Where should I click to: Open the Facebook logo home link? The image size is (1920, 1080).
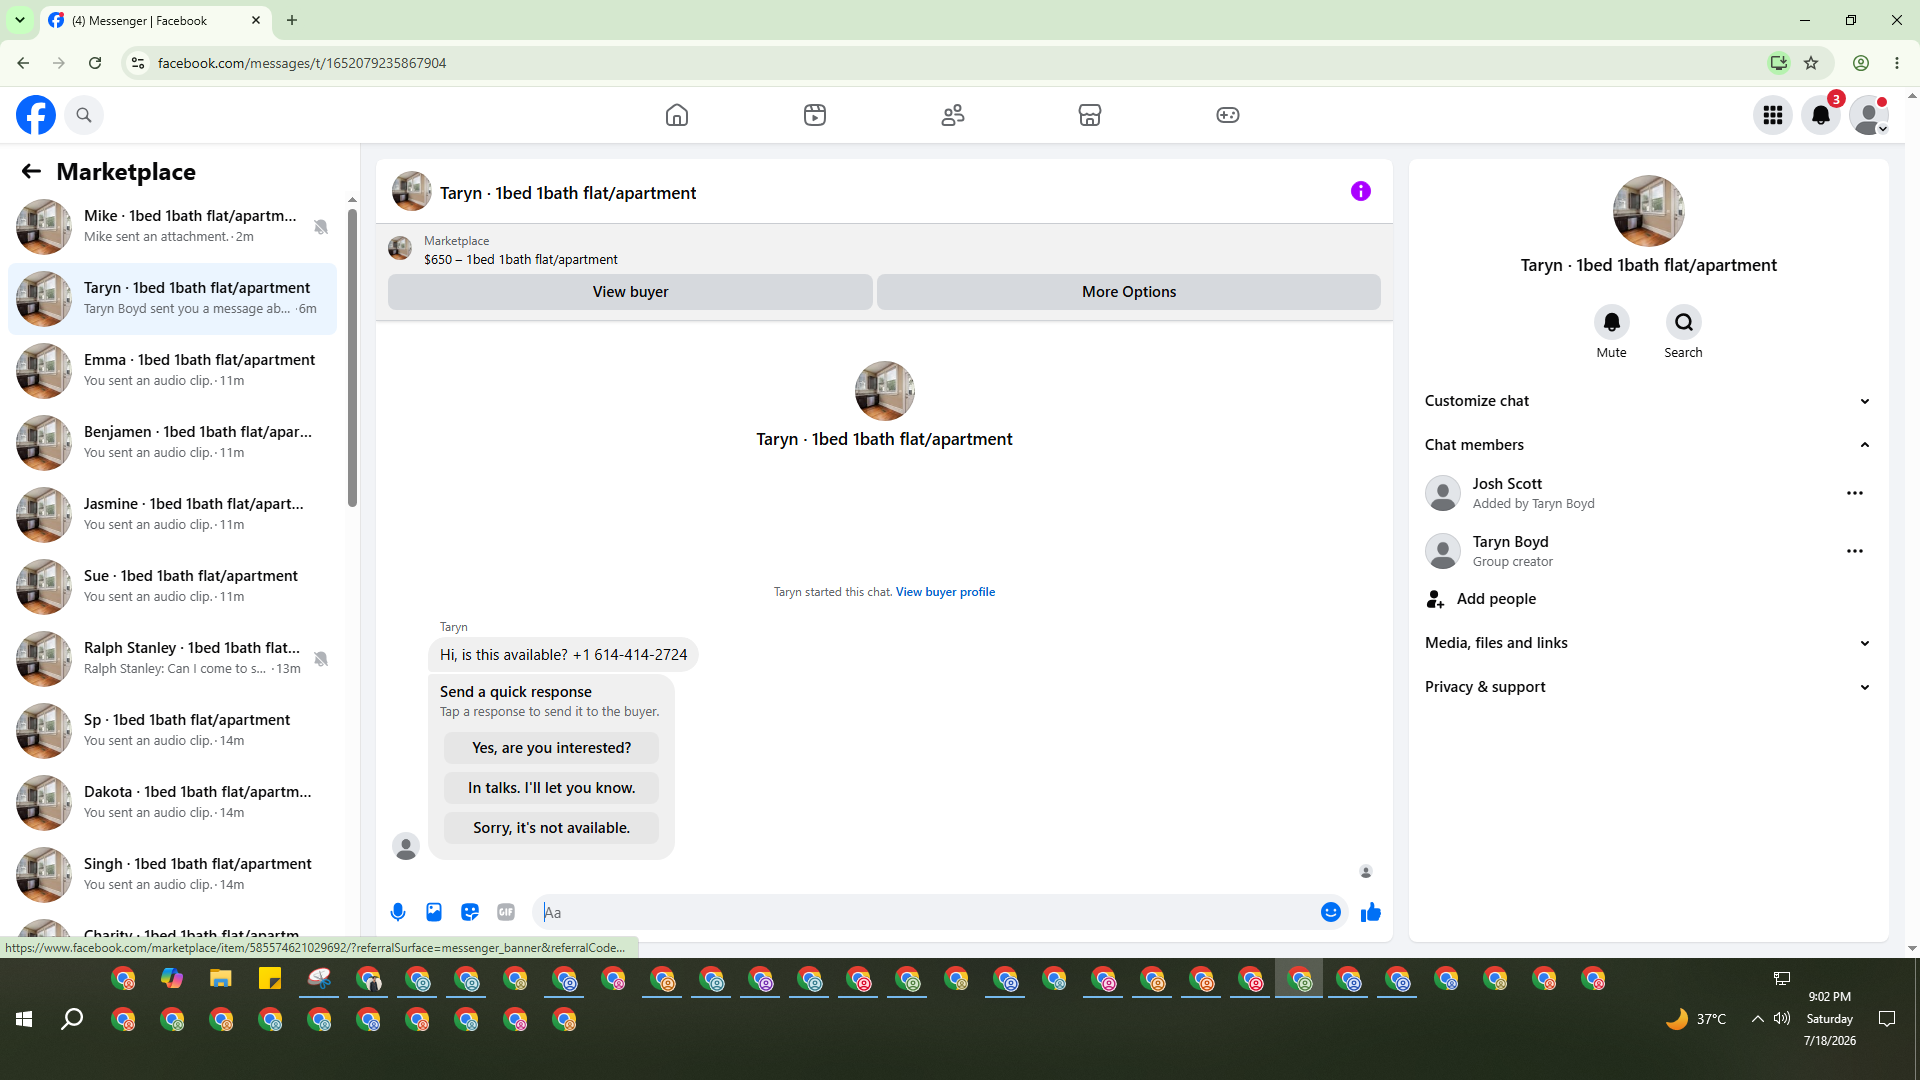point(36,115)
